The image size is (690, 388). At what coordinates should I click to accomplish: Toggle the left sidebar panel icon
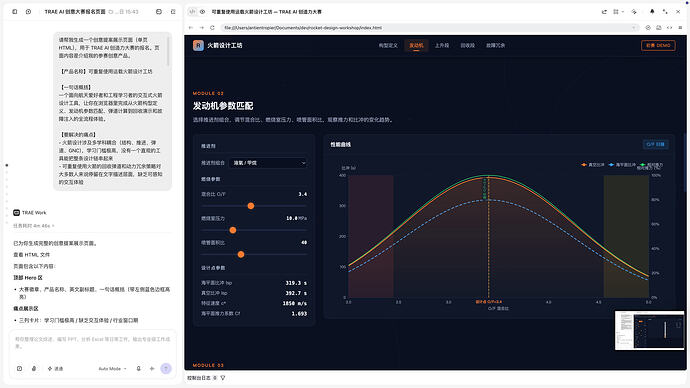(15, 12)
